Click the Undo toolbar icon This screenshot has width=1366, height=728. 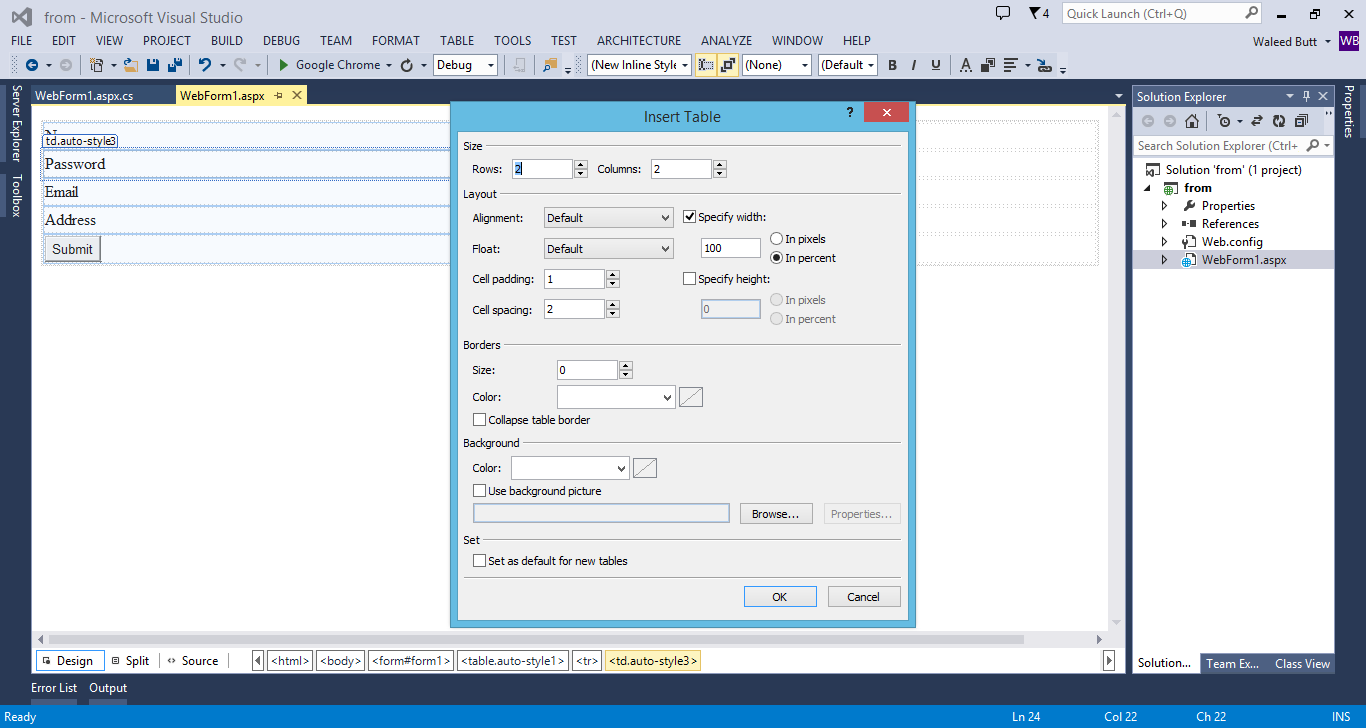point(205,64)
